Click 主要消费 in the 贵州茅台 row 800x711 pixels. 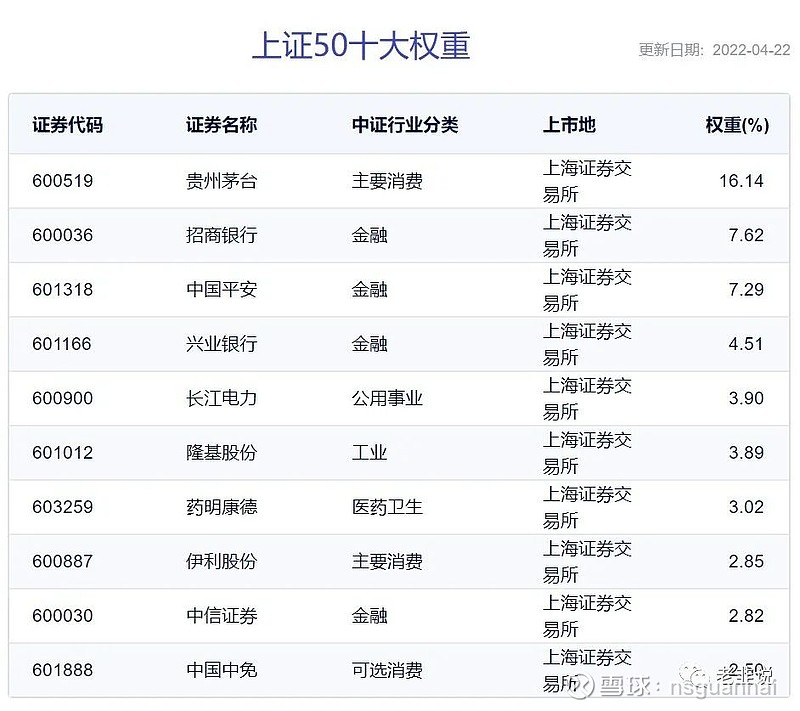point(387,181)
